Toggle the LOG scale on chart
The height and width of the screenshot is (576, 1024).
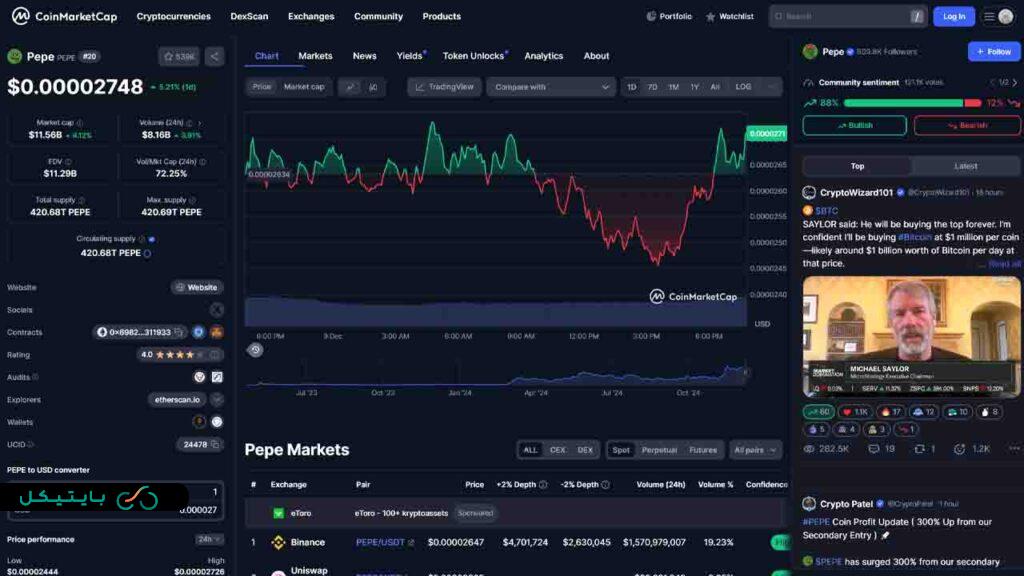click(x=743, y=87)
